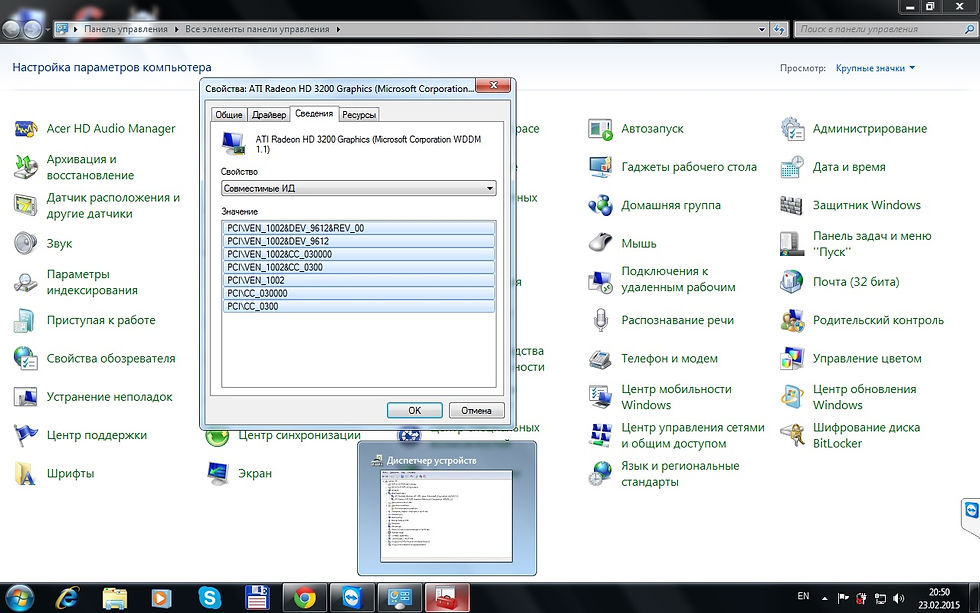The image size is (980, 613).
Task: Open Администрирование icon
Action: click(792, 129)
